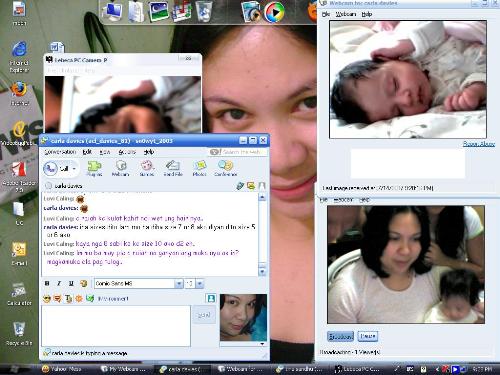Open the Recycle Bin desktop icon
Screen dimensions: 500x375
click(x=19, y=333)
